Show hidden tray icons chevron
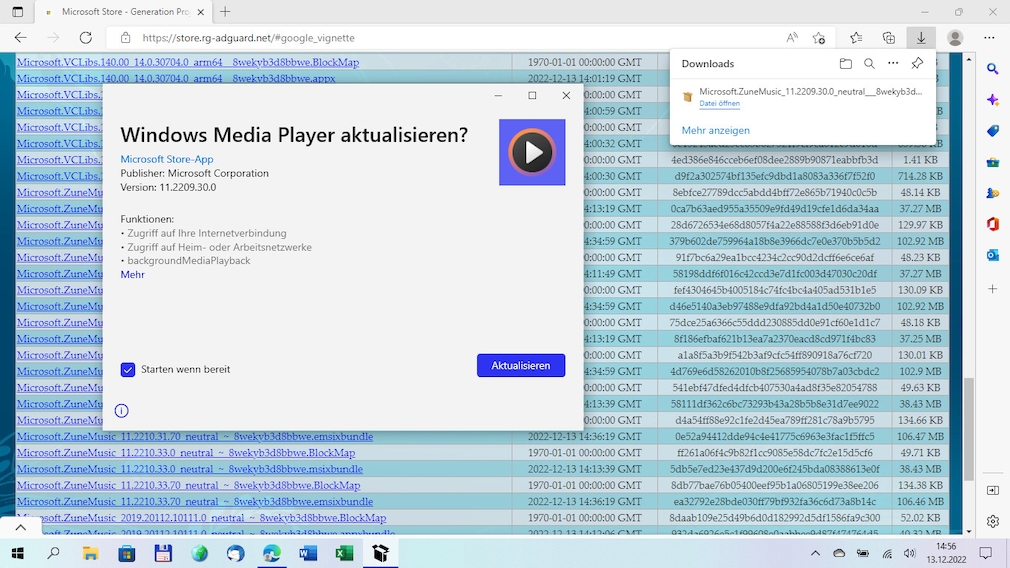The height and width of the screenshot is (568, 1010). pyautogui.click(x=815, y=553)
